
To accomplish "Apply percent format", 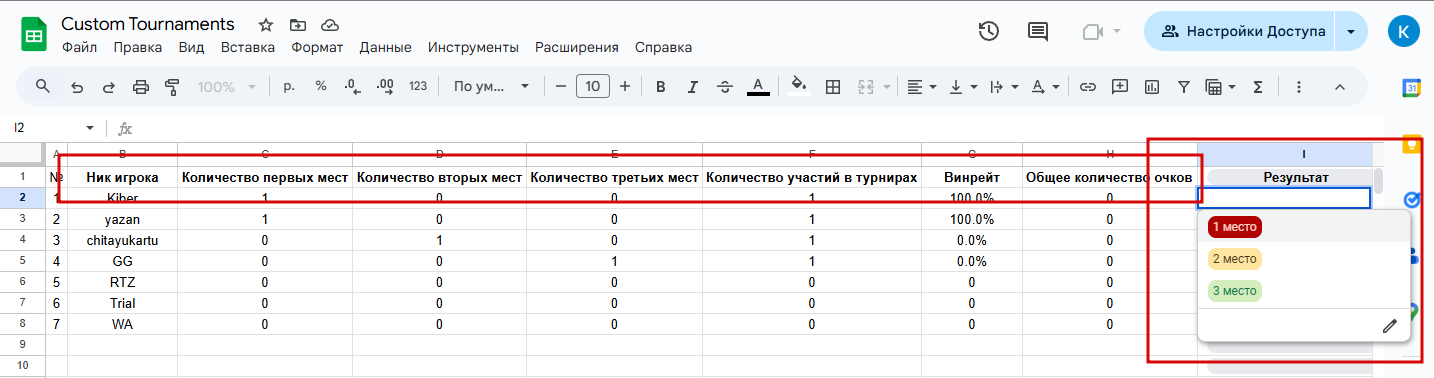I will pyautogui.click(x=321, y=87).
